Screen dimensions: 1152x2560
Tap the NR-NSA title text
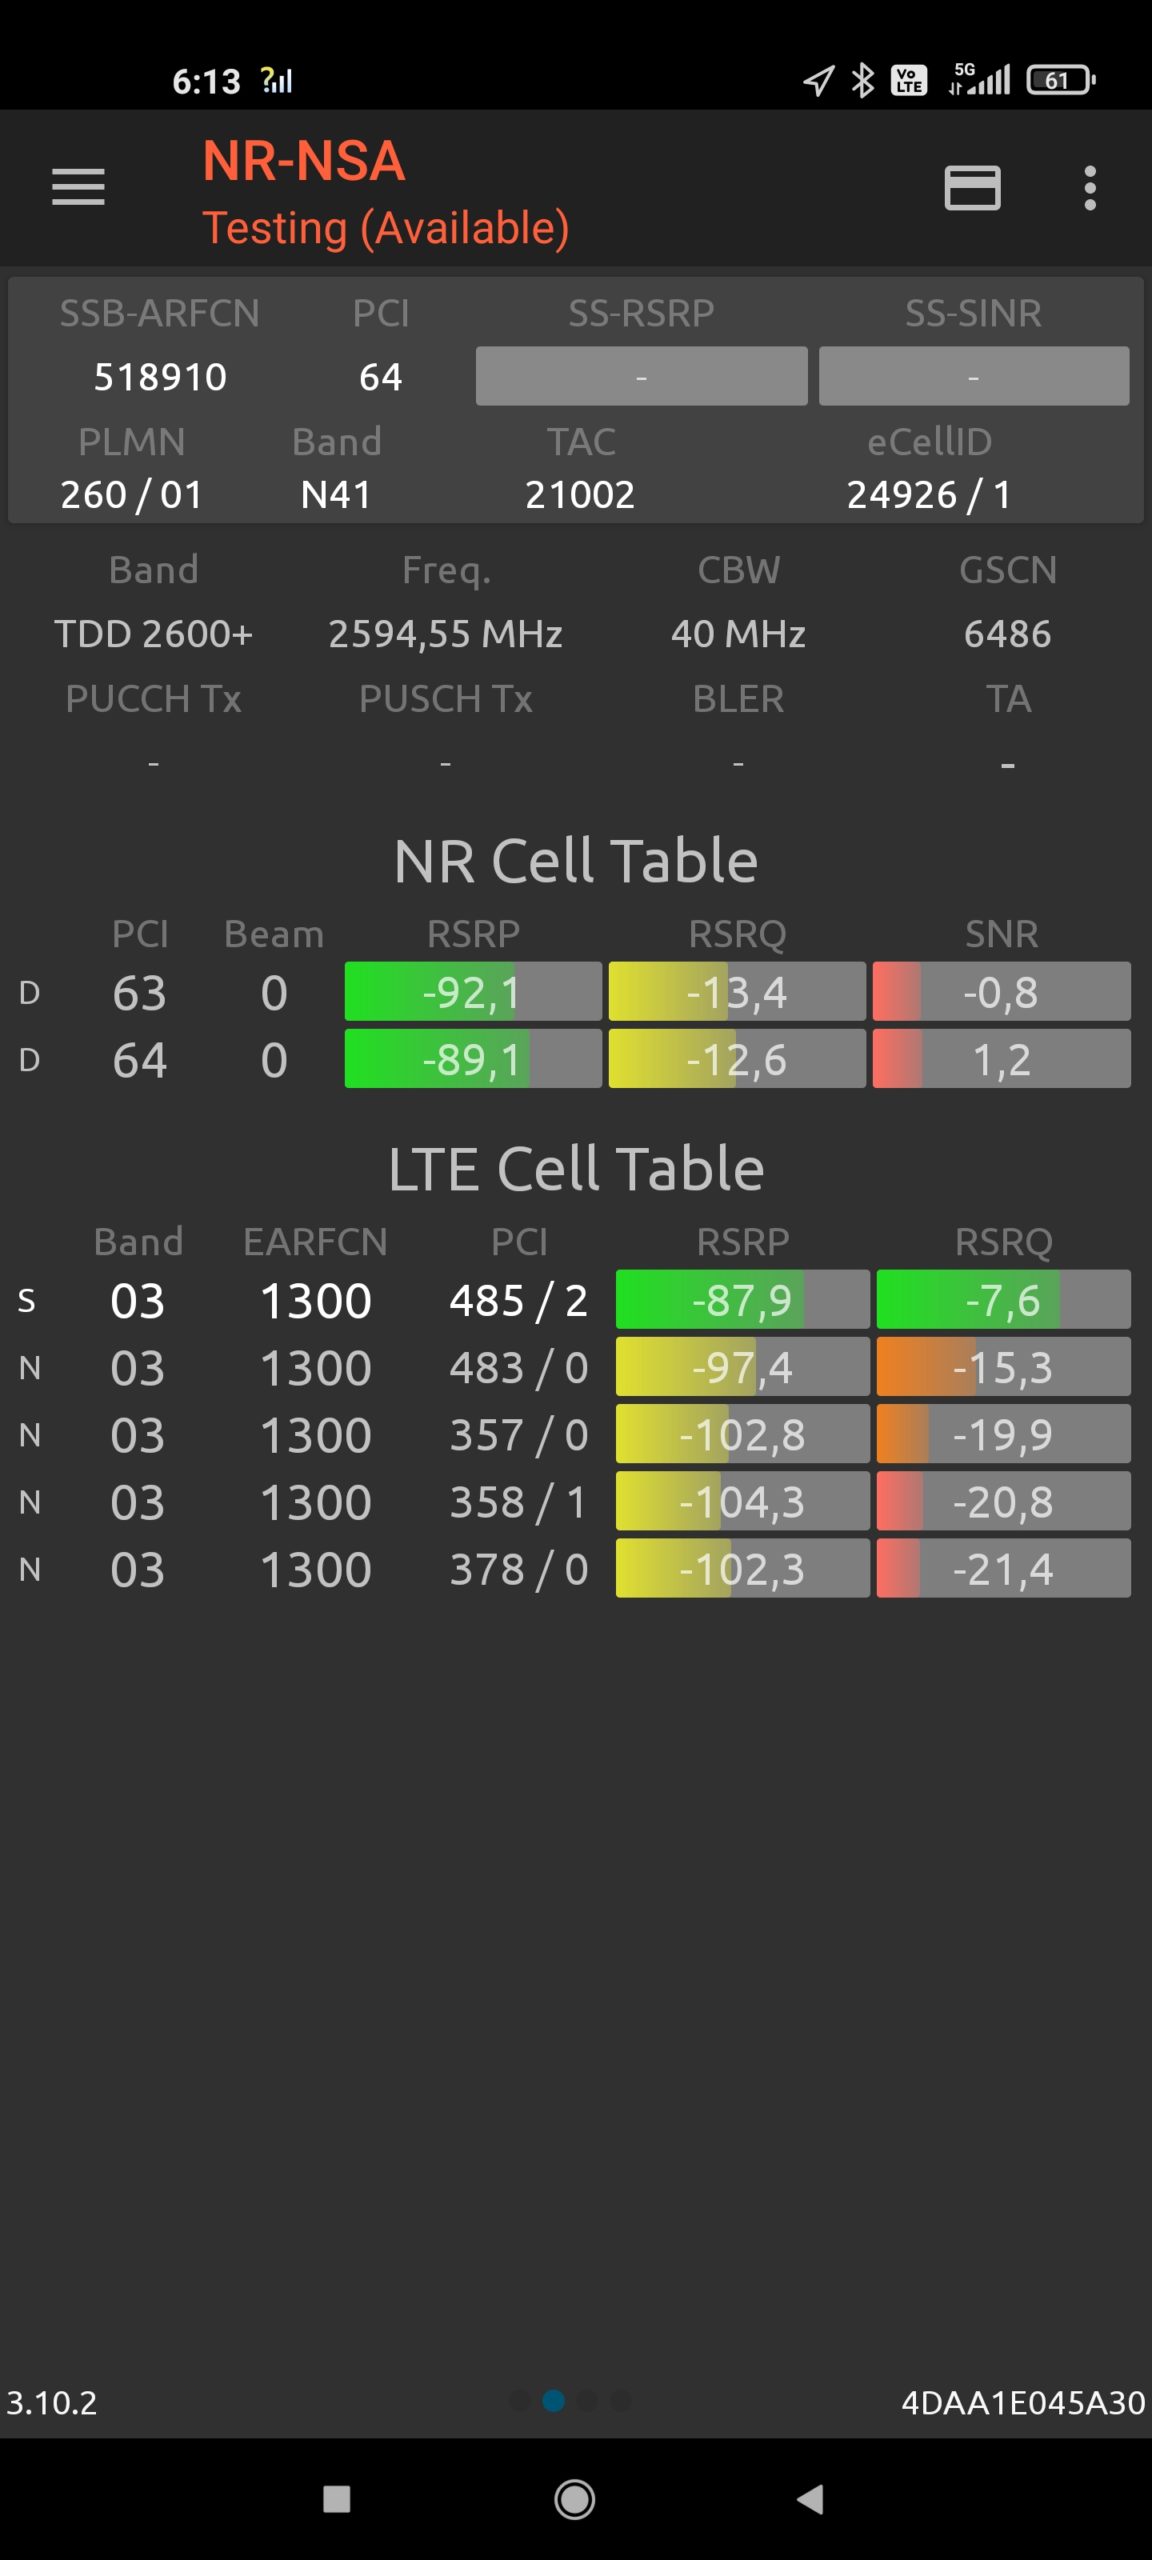click(x=303, y=161)
